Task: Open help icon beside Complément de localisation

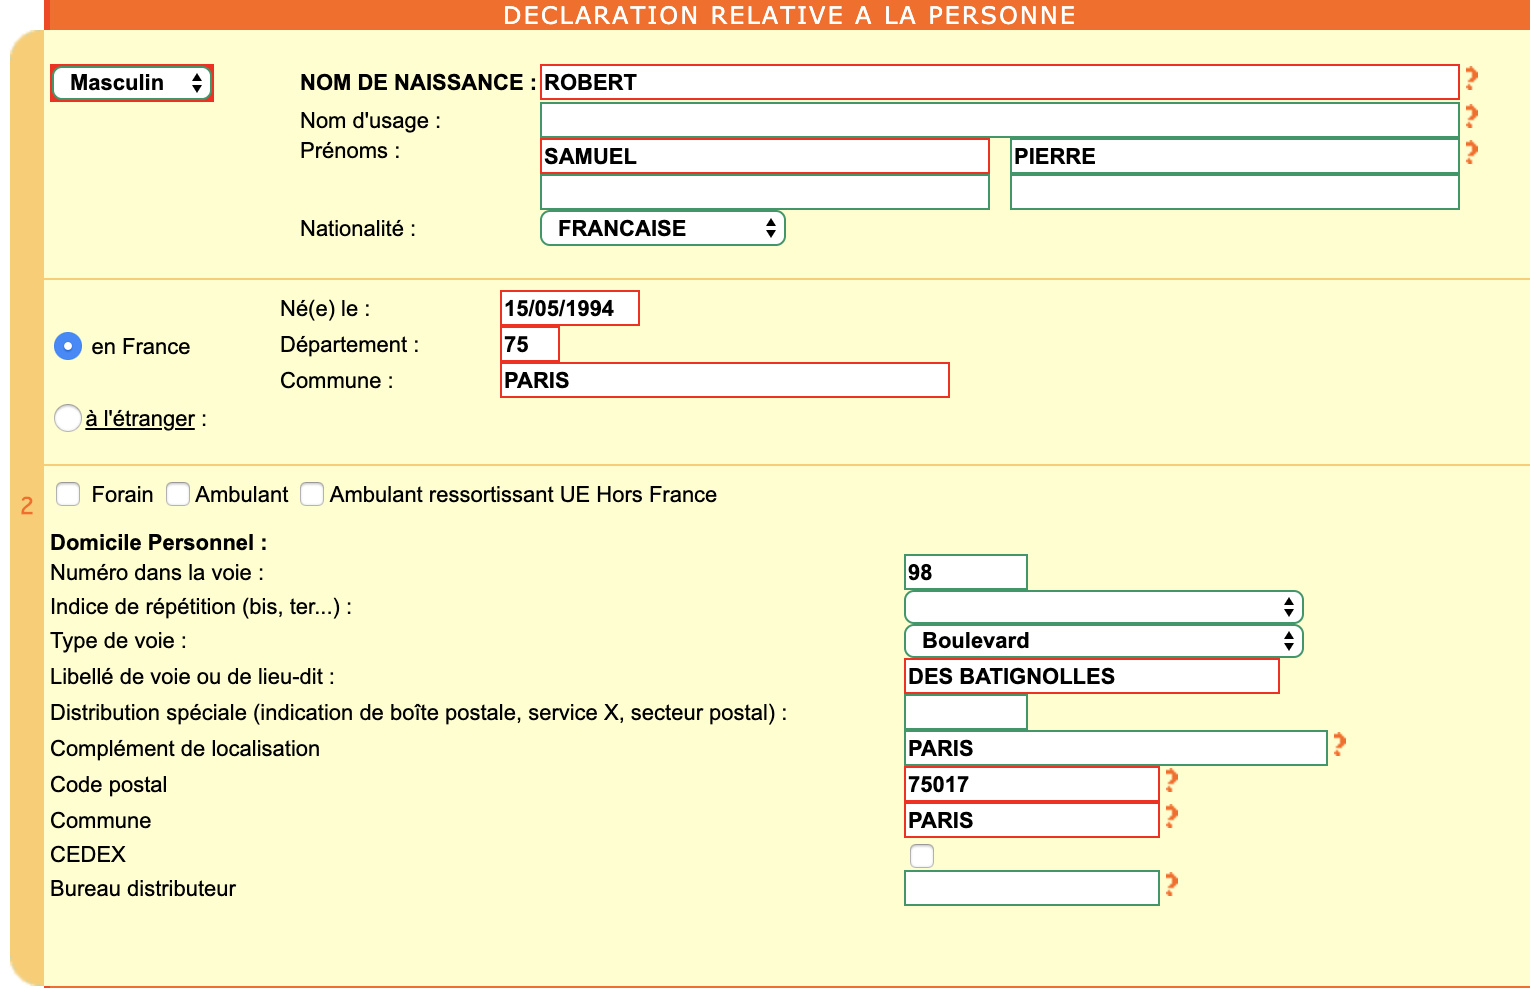Action: [1339, 744]
